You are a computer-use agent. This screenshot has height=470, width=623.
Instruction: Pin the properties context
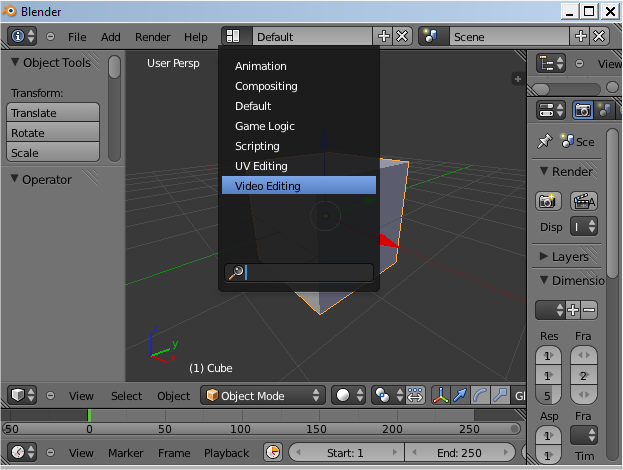[544, 141]
